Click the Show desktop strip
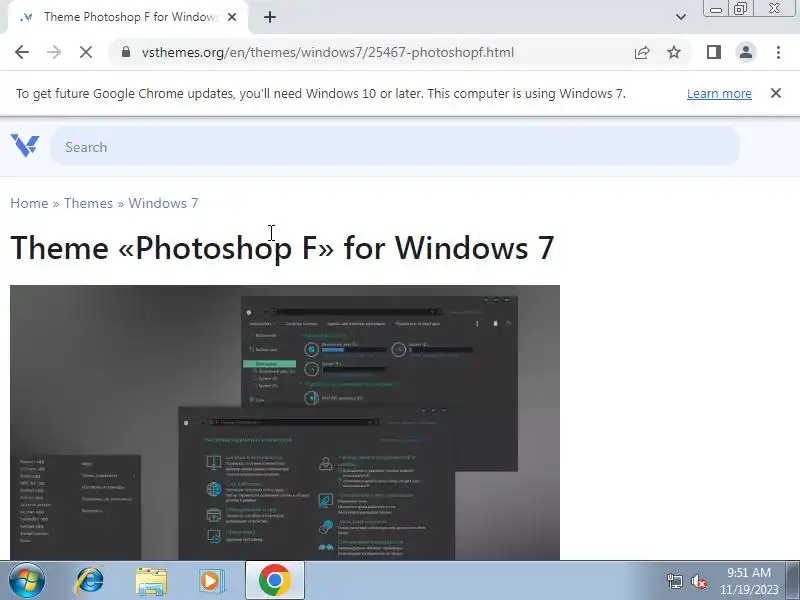 tap(793, 581)
